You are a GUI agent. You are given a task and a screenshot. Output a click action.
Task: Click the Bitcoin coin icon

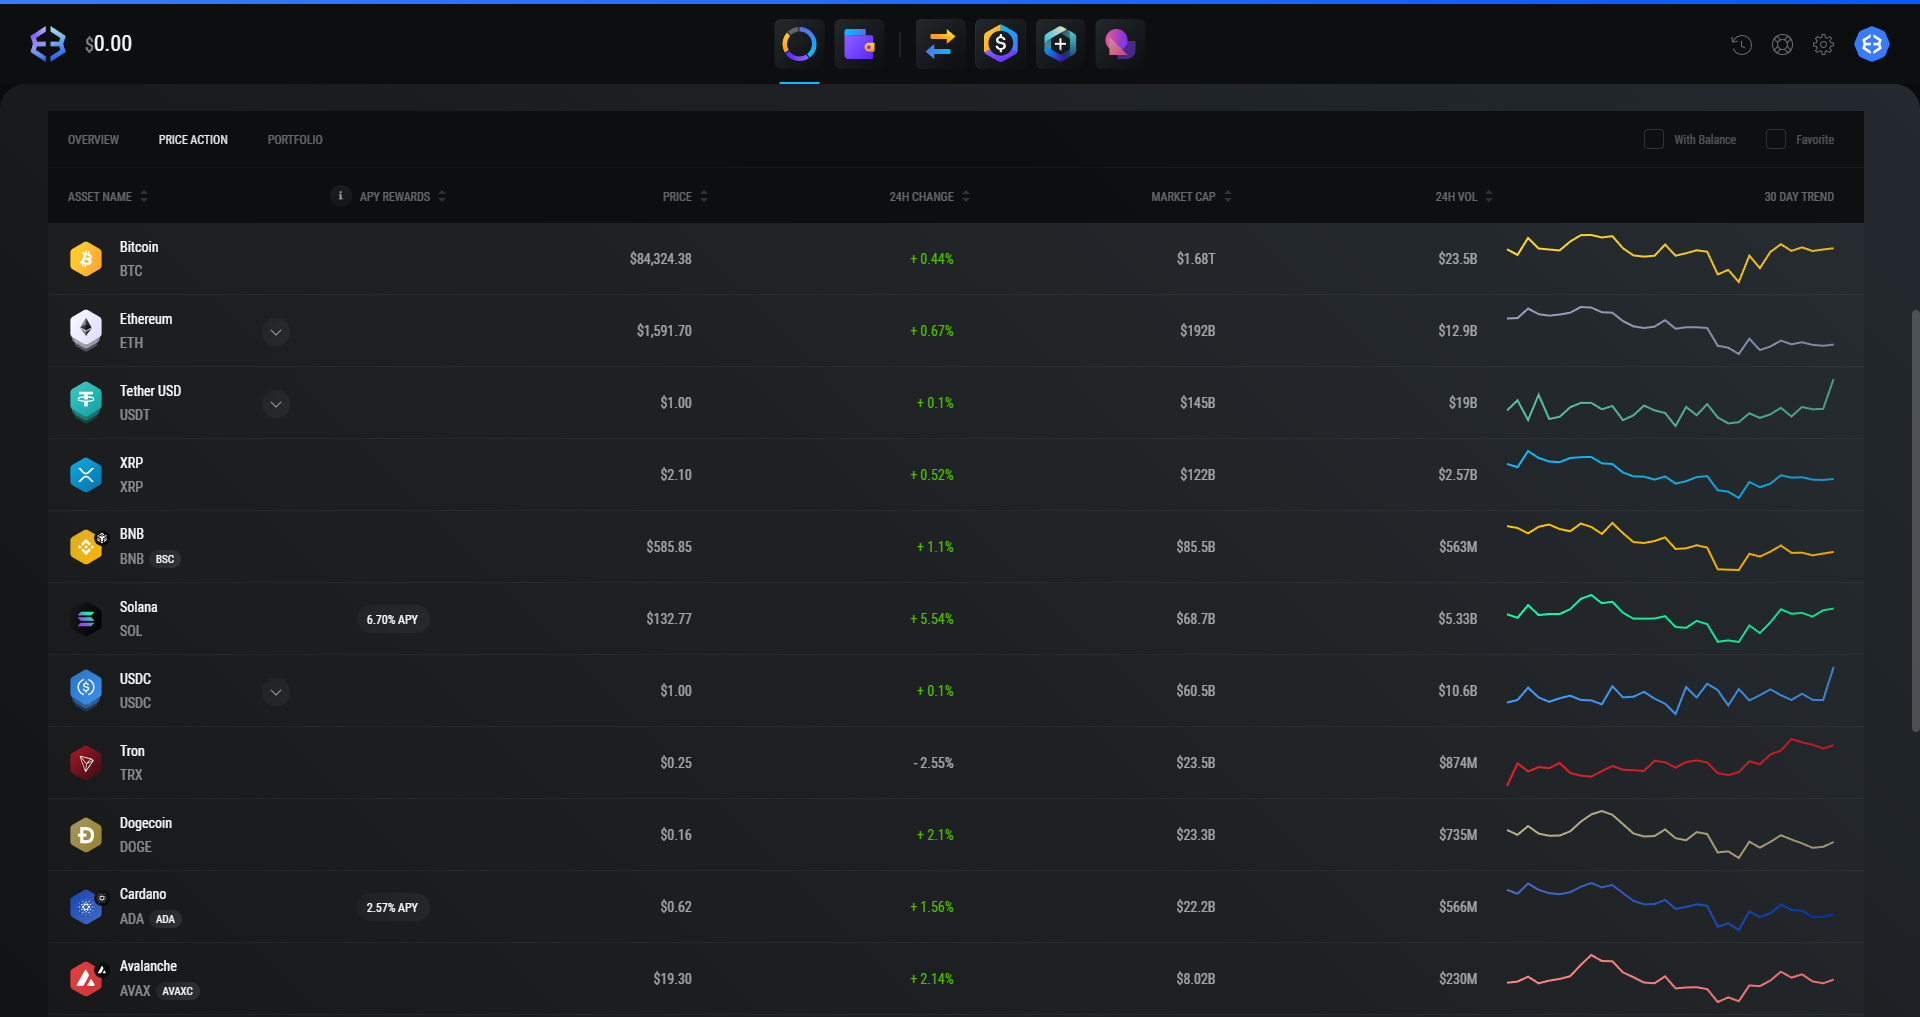(x=86, y=259)
